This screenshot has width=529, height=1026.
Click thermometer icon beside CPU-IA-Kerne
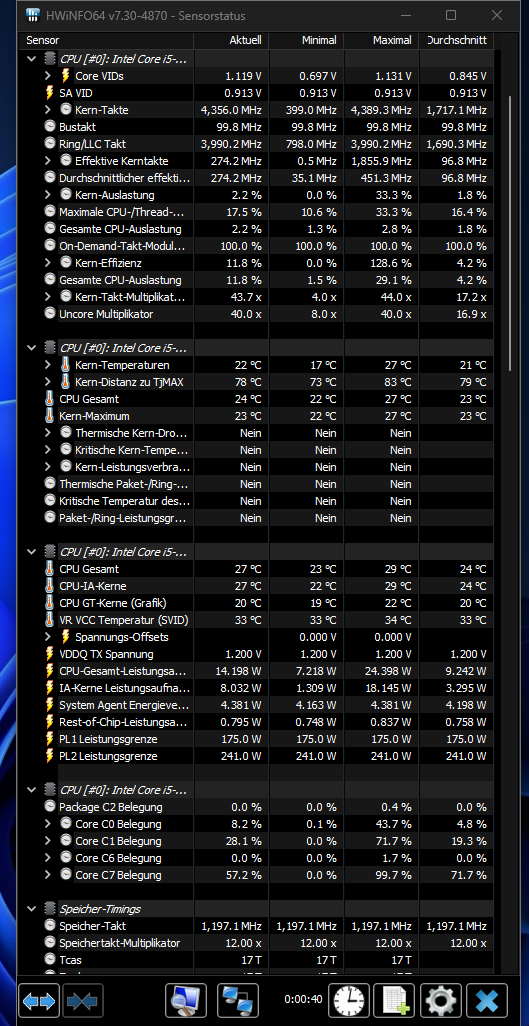coord(50,586)
